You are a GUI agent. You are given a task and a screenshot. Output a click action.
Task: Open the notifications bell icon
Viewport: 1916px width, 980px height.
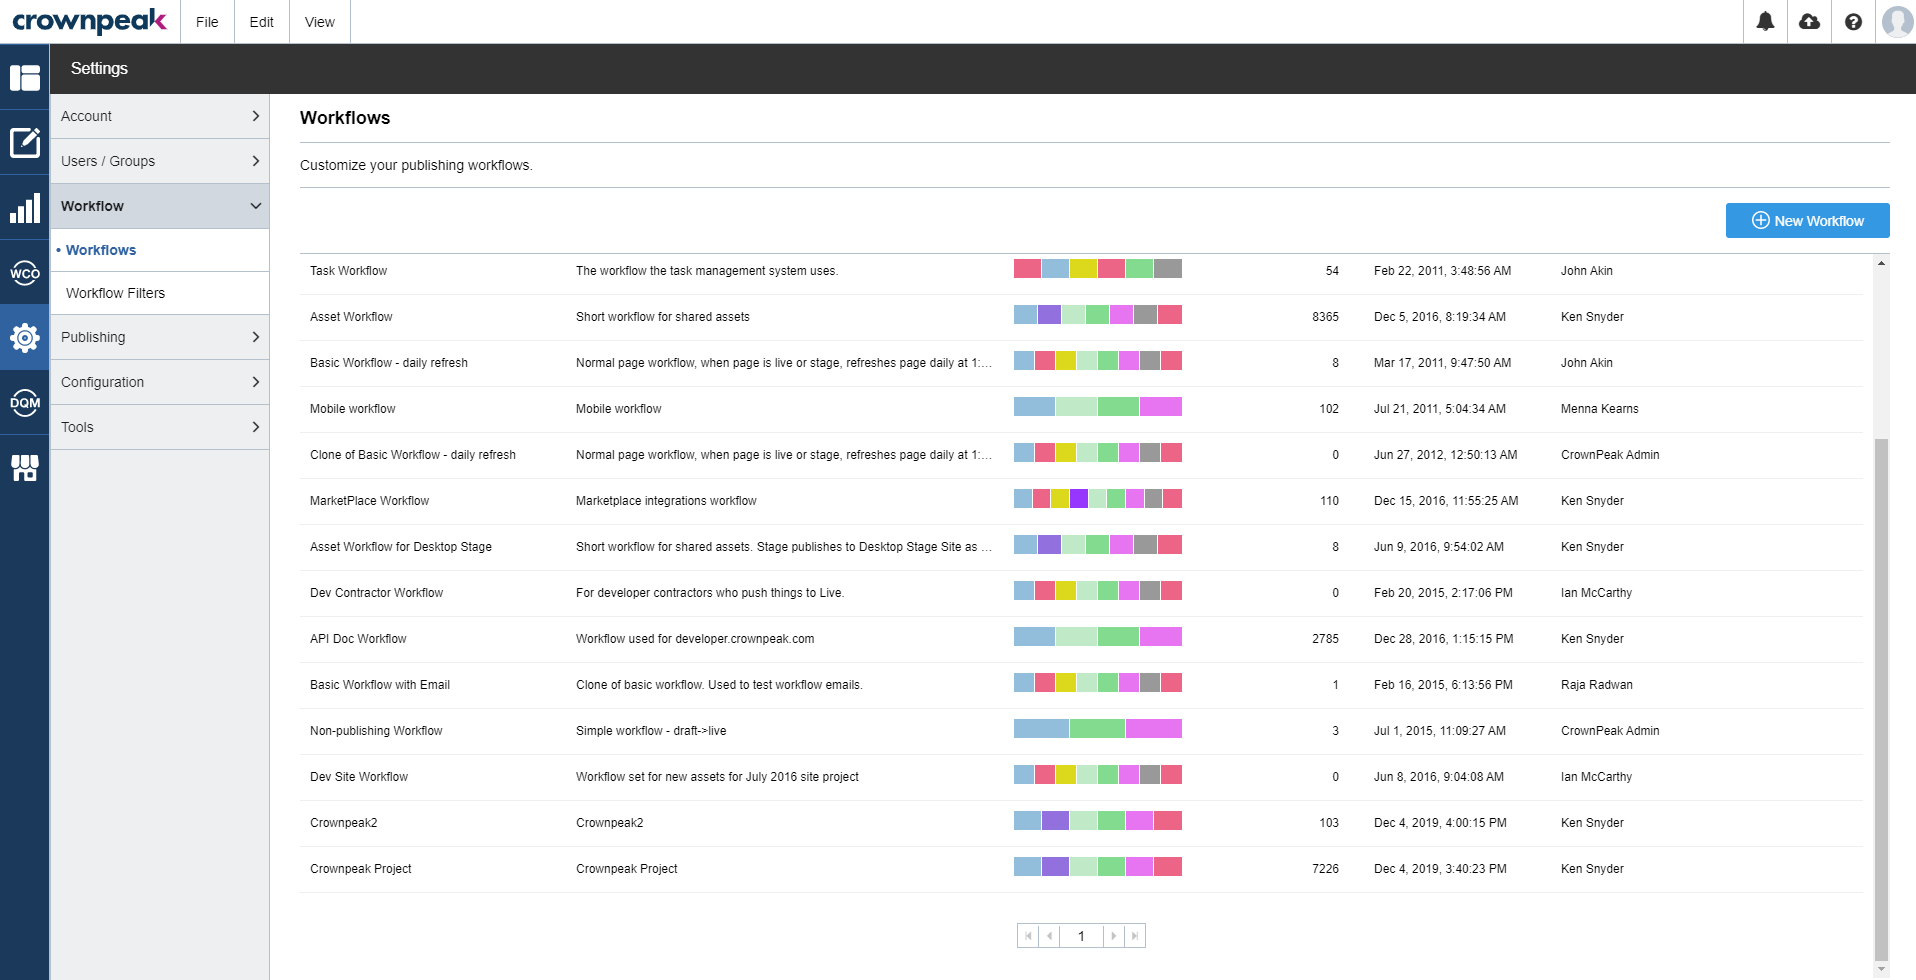point(1765,21)
